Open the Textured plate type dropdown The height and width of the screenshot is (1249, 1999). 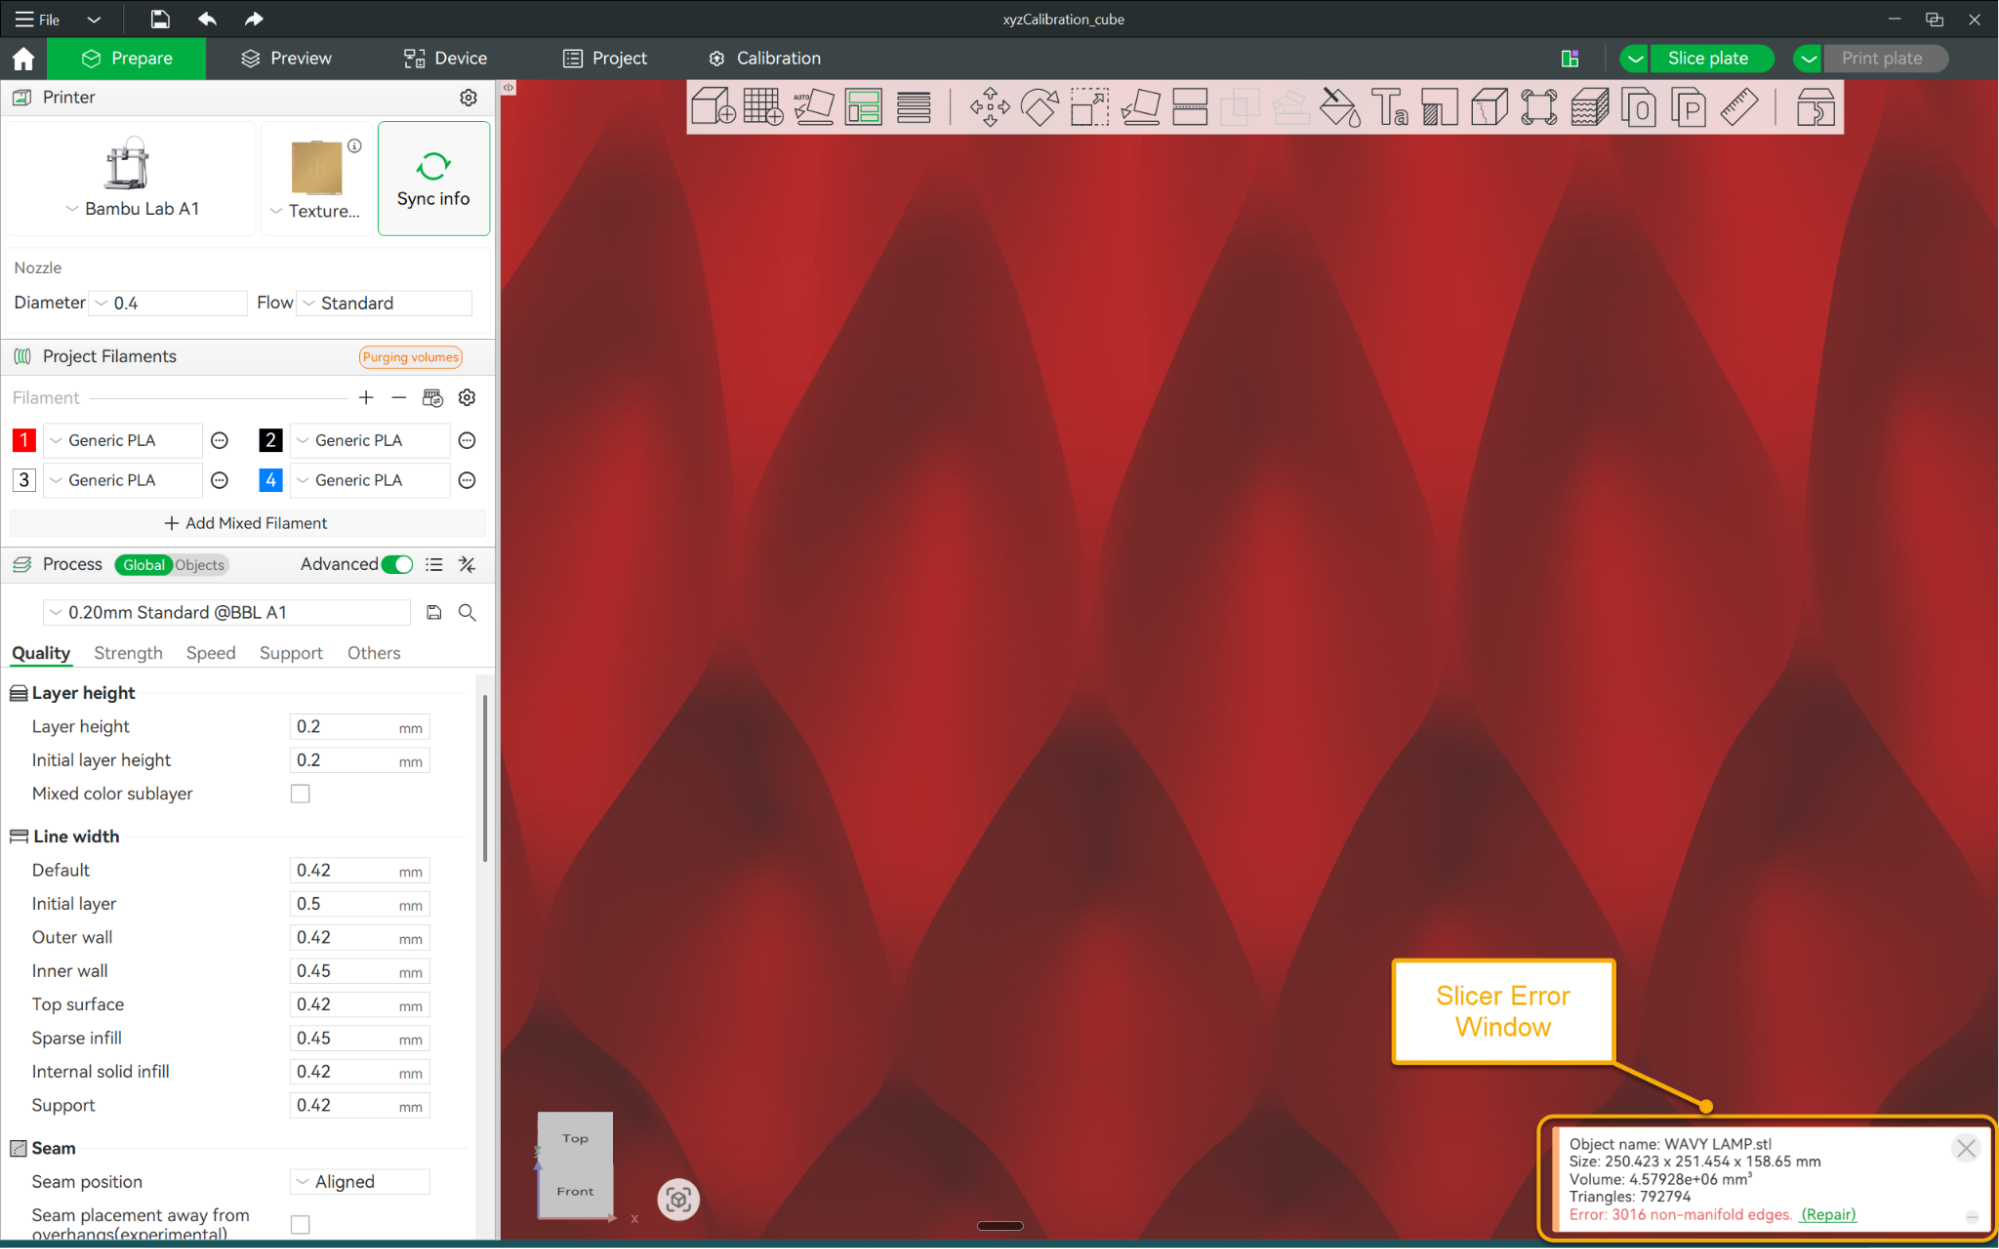pyautogui.click(x=315, y=211)
